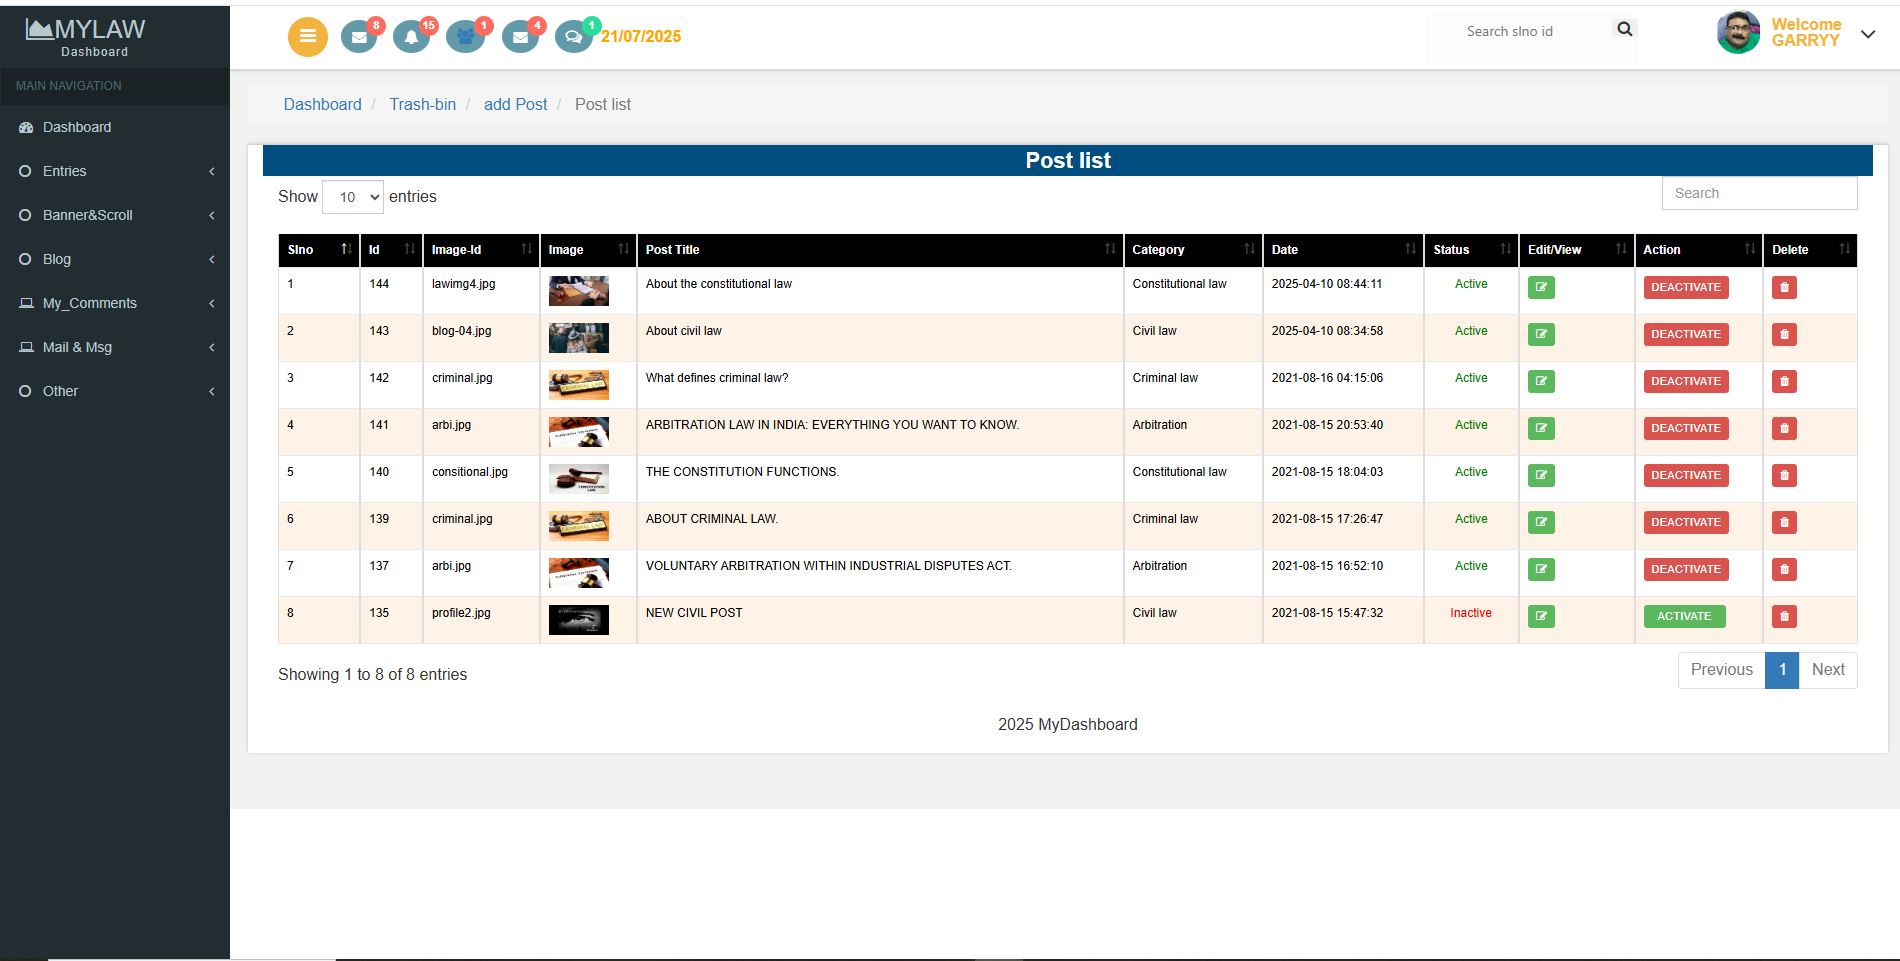
Task: Expand the Entries sidebar menu
Action: (x=115, y=171)
